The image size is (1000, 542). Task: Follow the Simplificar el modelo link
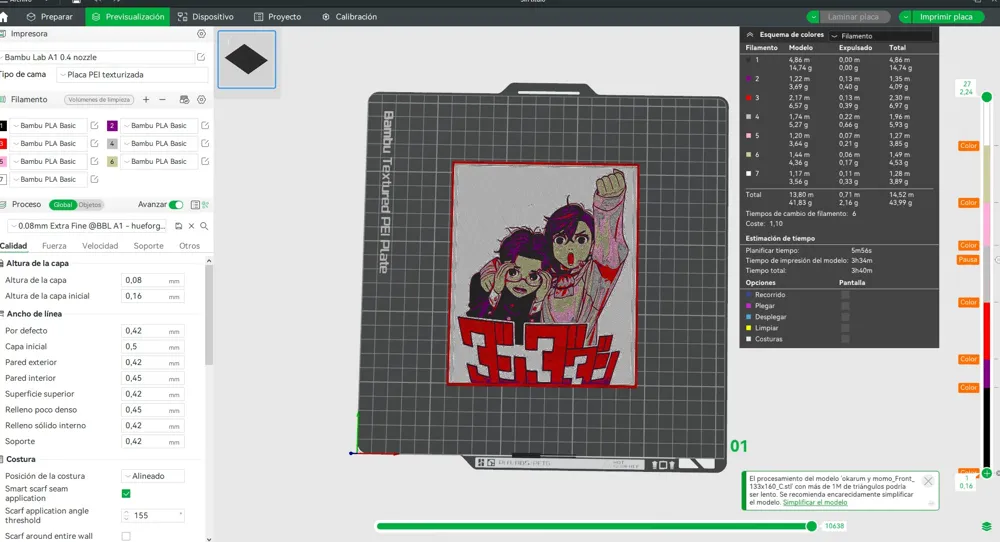814,502
